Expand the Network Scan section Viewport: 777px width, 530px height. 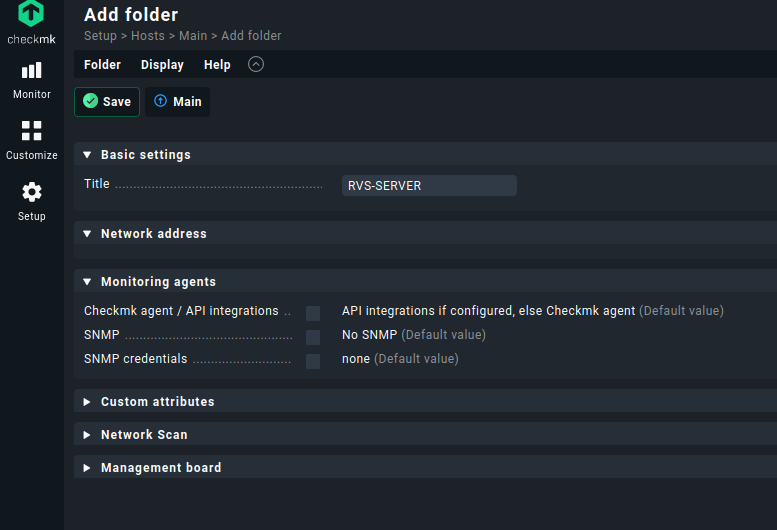87,435
